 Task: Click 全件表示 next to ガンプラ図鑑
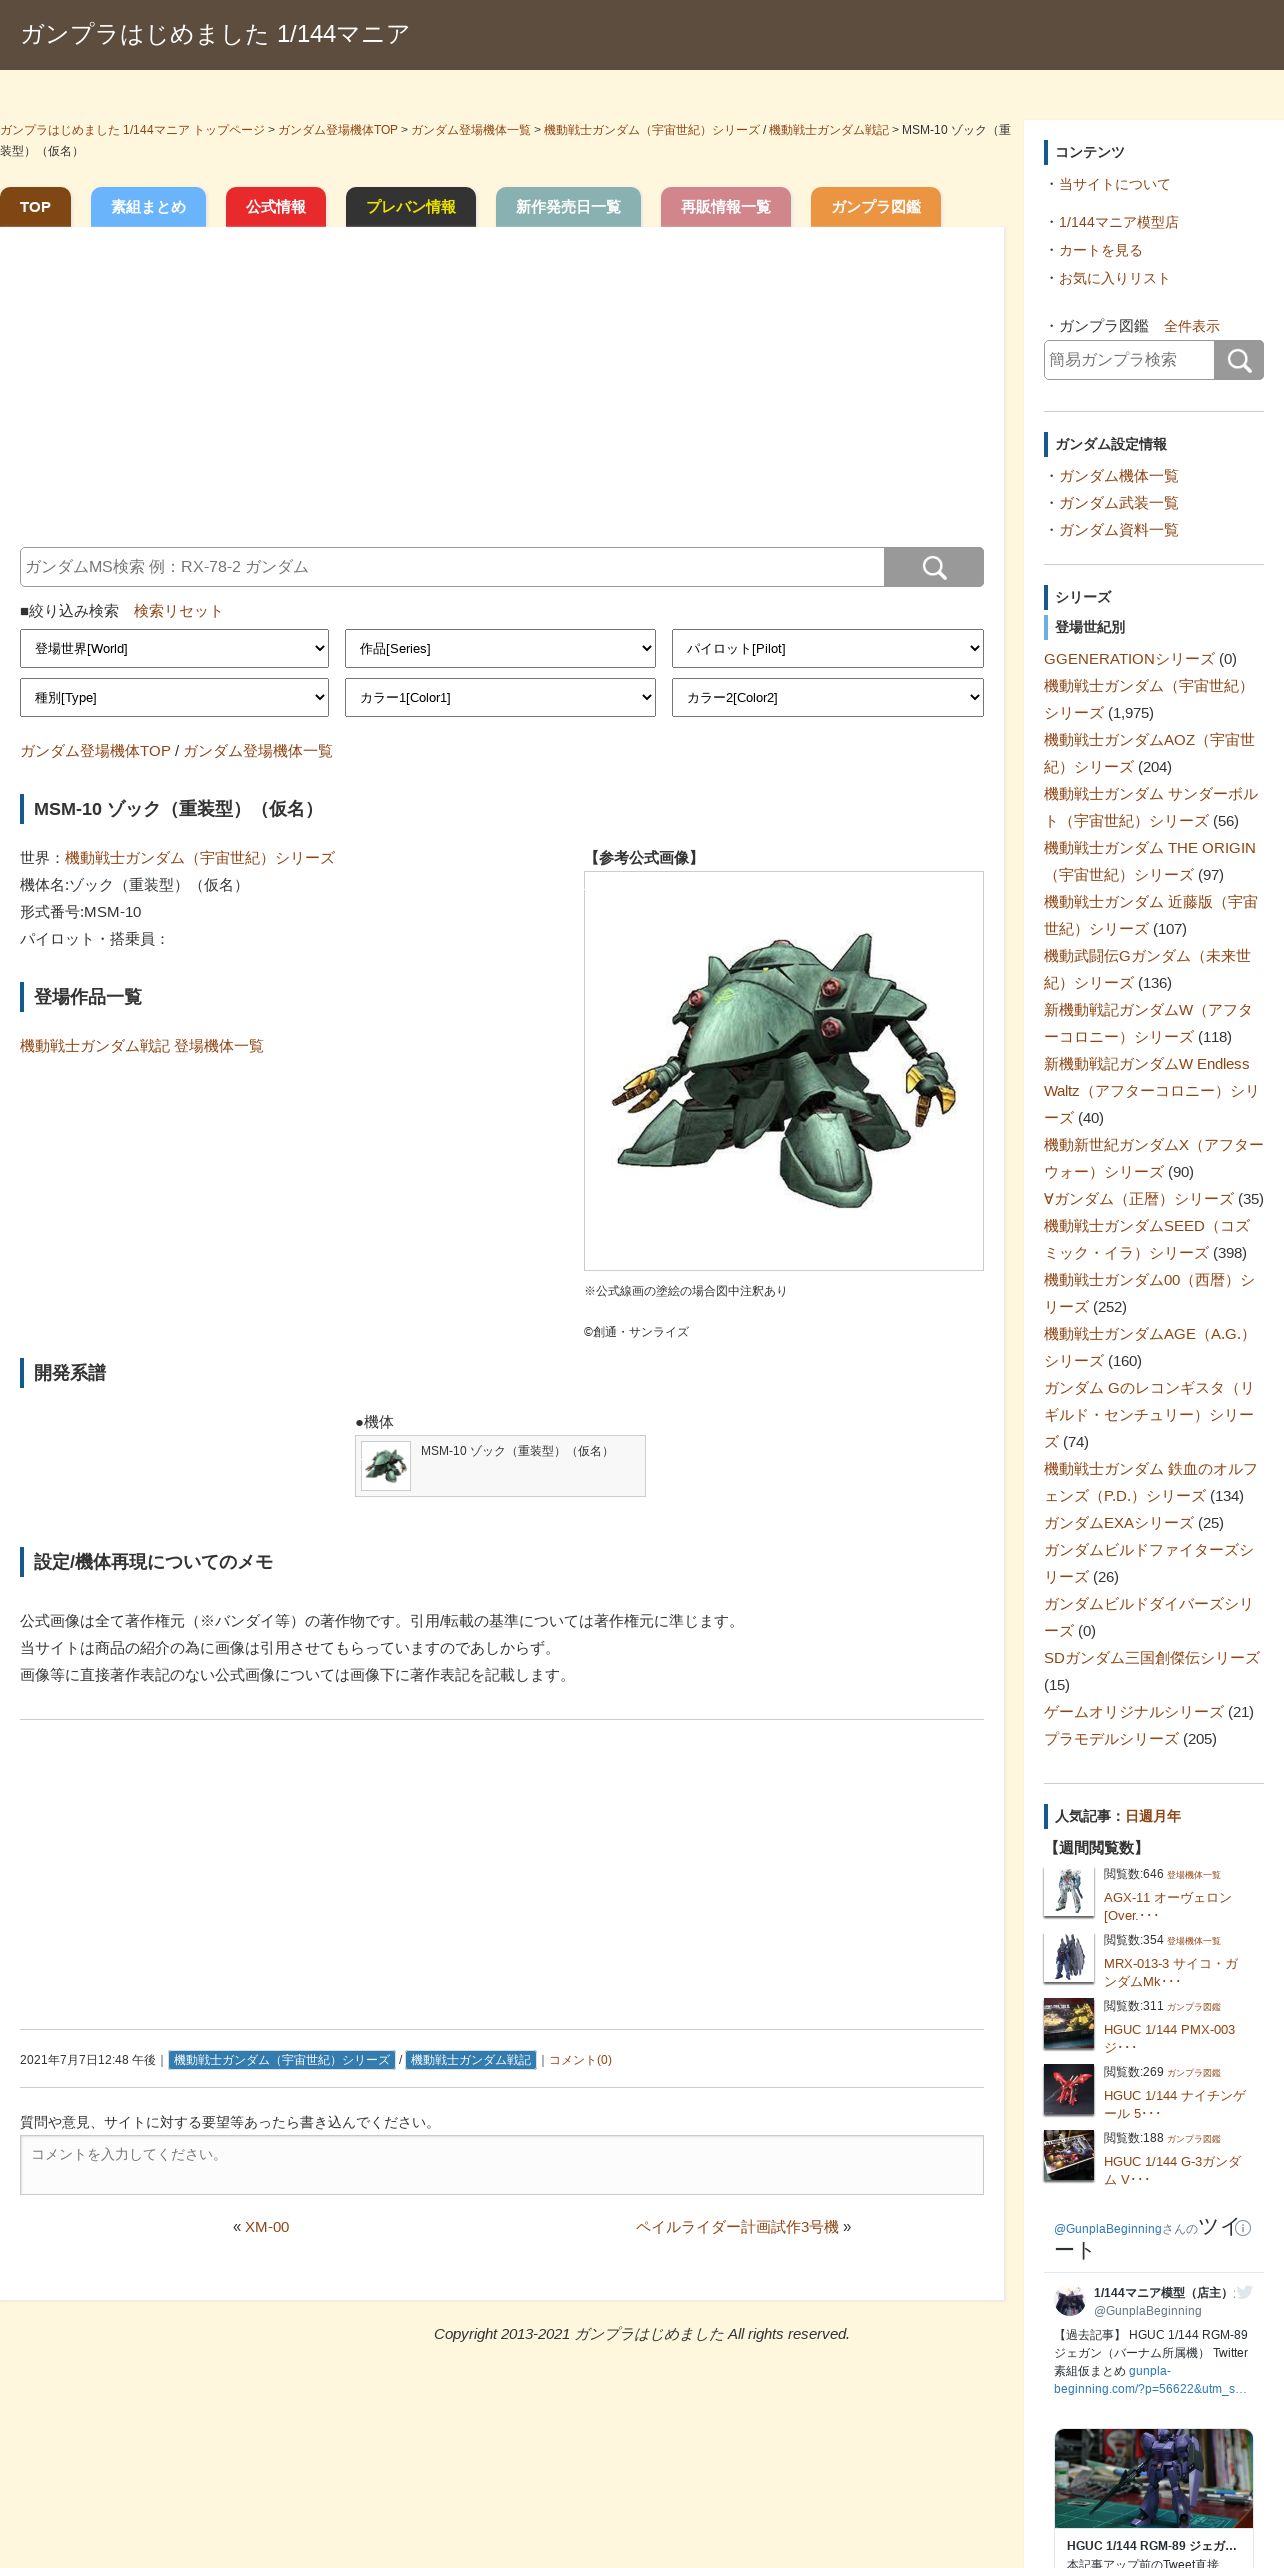click(1191, 326)
